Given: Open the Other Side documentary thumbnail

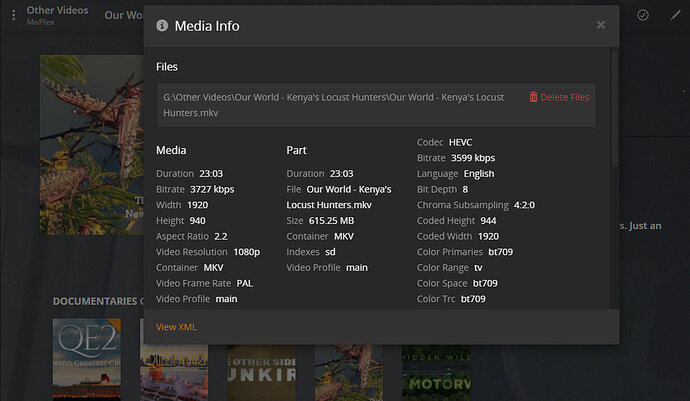Looking at the screenshot, I should pos(261,372).
